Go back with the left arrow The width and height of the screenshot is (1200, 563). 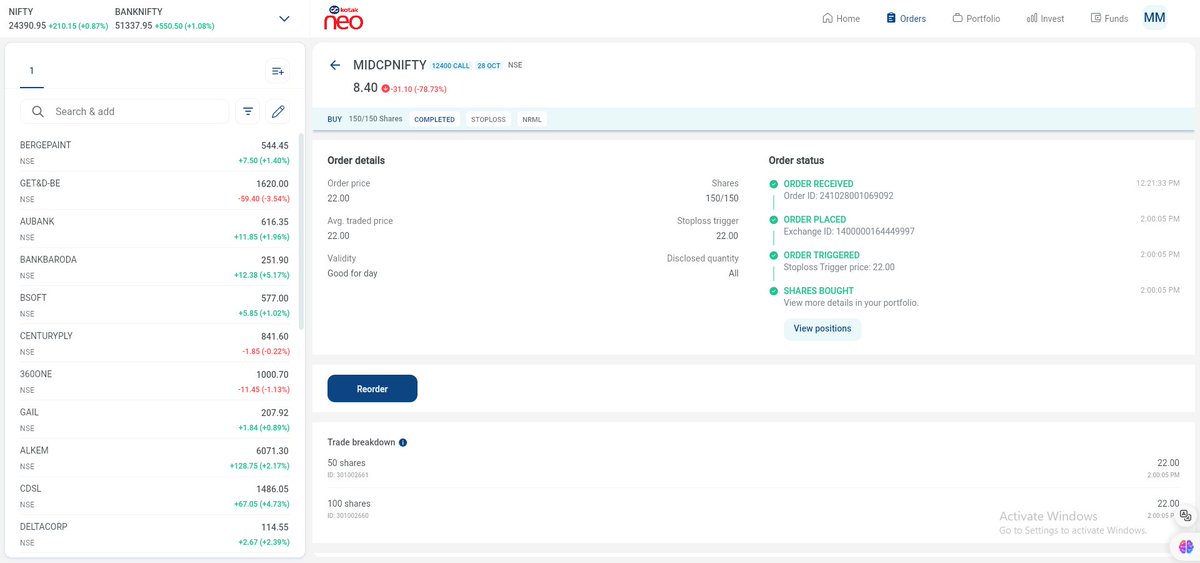[335, 65]
